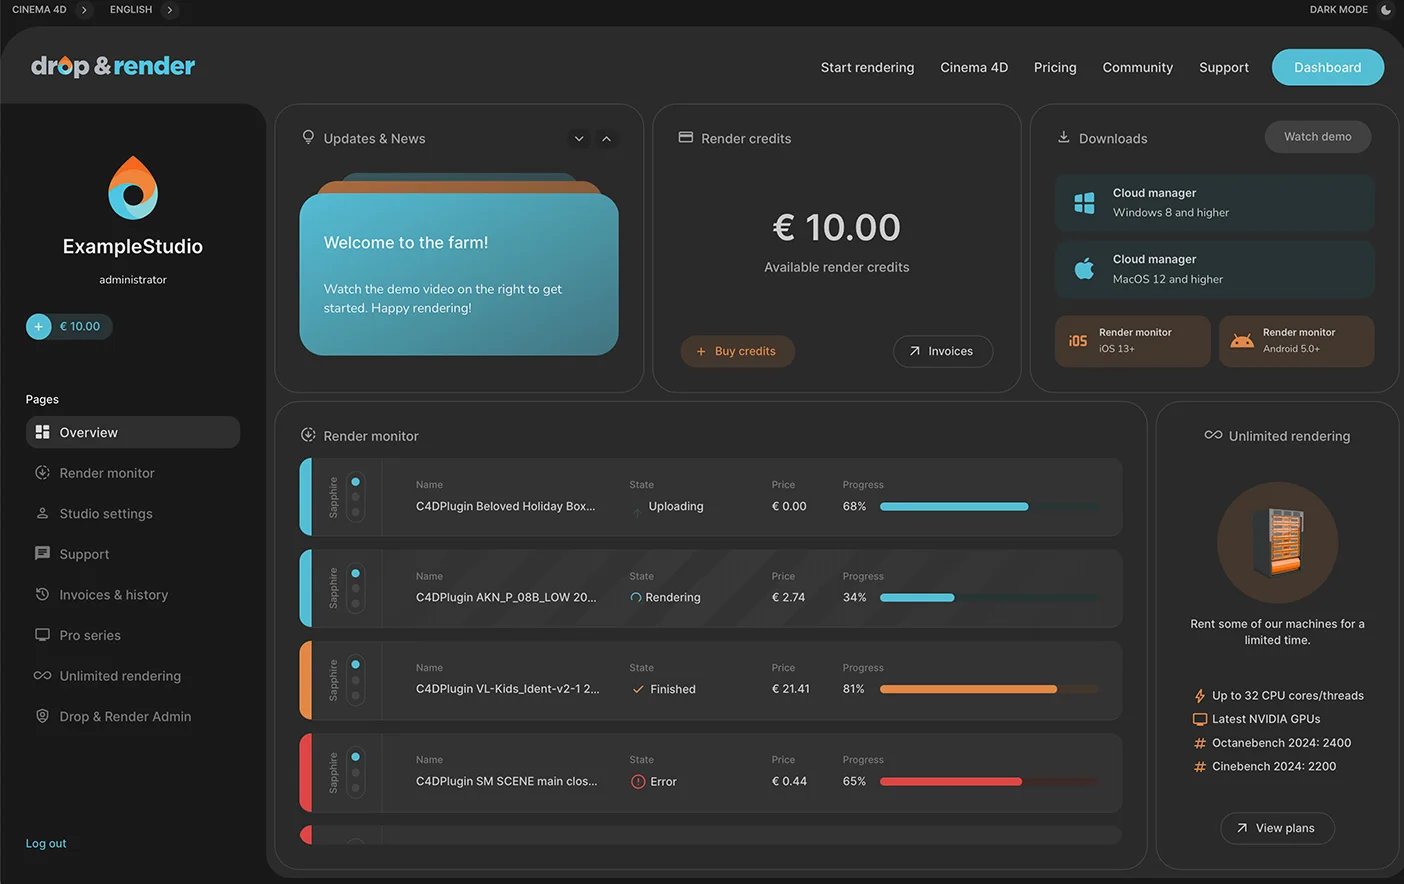The height and width of the screenshot is (884, 1404).
Task: Open the iOS Render monitor download
Action: (1132, 341)
